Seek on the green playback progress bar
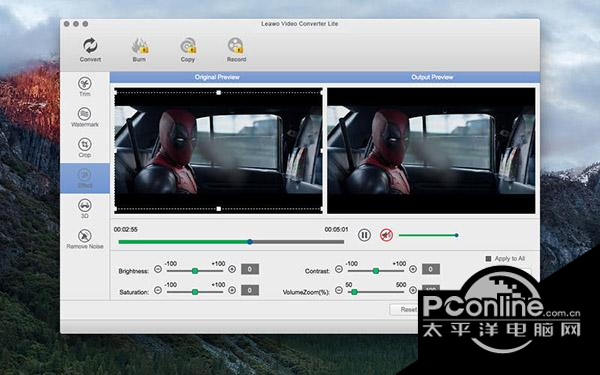Screen dimensions: 600x375 point(231,242)
